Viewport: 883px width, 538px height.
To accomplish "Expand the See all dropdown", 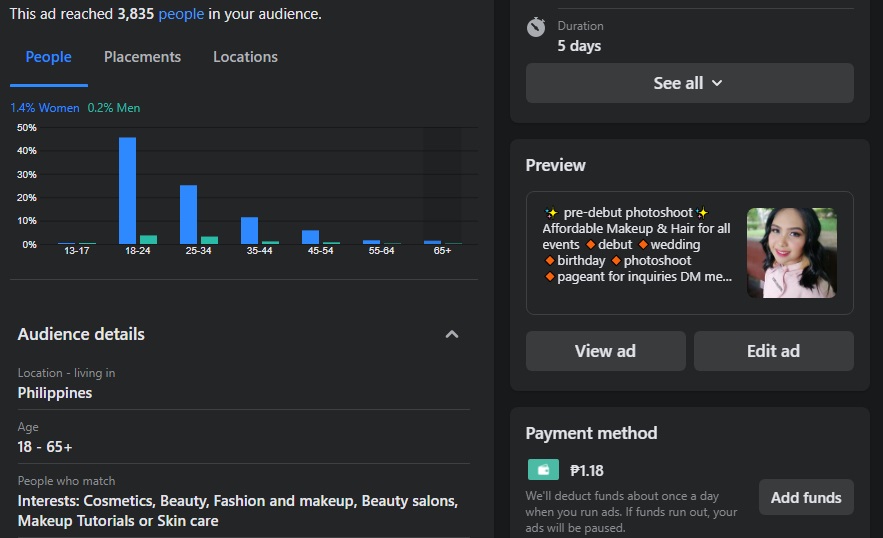I will pos(689,83).
